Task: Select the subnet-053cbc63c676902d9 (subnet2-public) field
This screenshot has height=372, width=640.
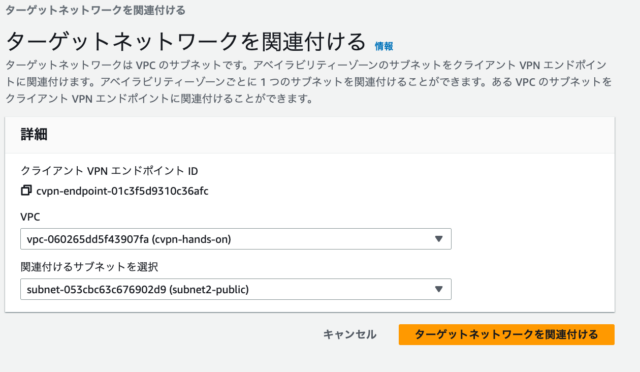Action: [x=236, y=289]
